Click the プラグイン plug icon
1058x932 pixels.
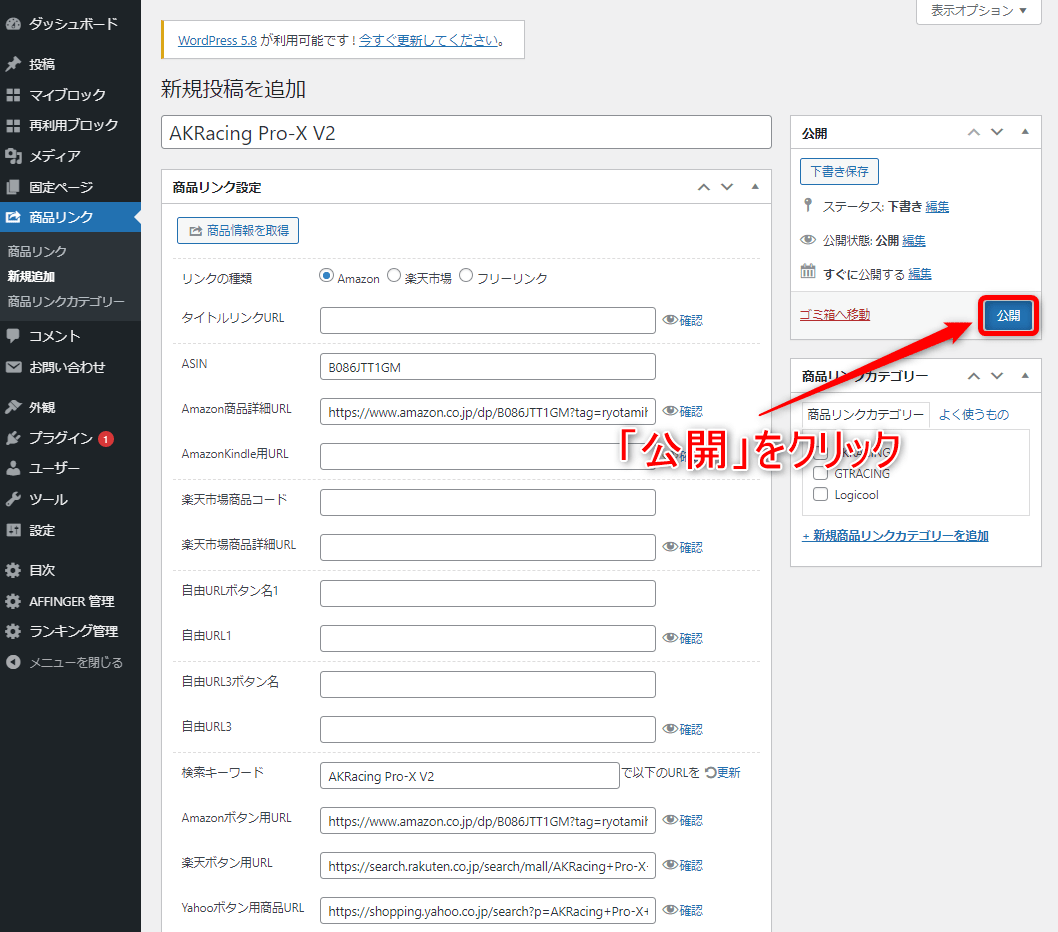click(13, 438)
